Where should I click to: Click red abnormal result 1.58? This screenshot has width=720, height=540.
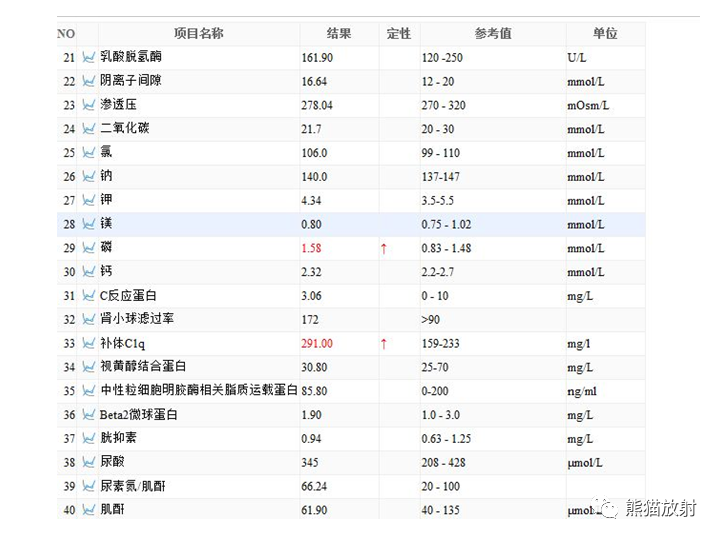pyautogui.click(x=311, y=248)
